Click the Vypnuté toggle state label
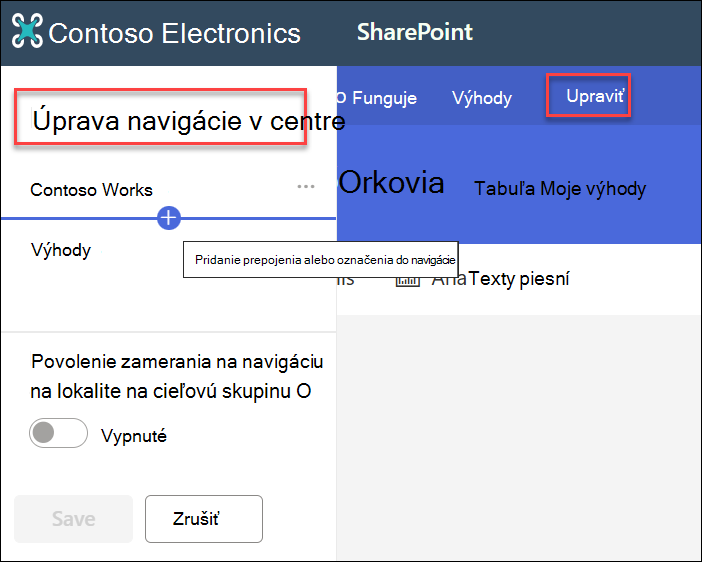The image size is (702, 562). click(x=134, y=435)
